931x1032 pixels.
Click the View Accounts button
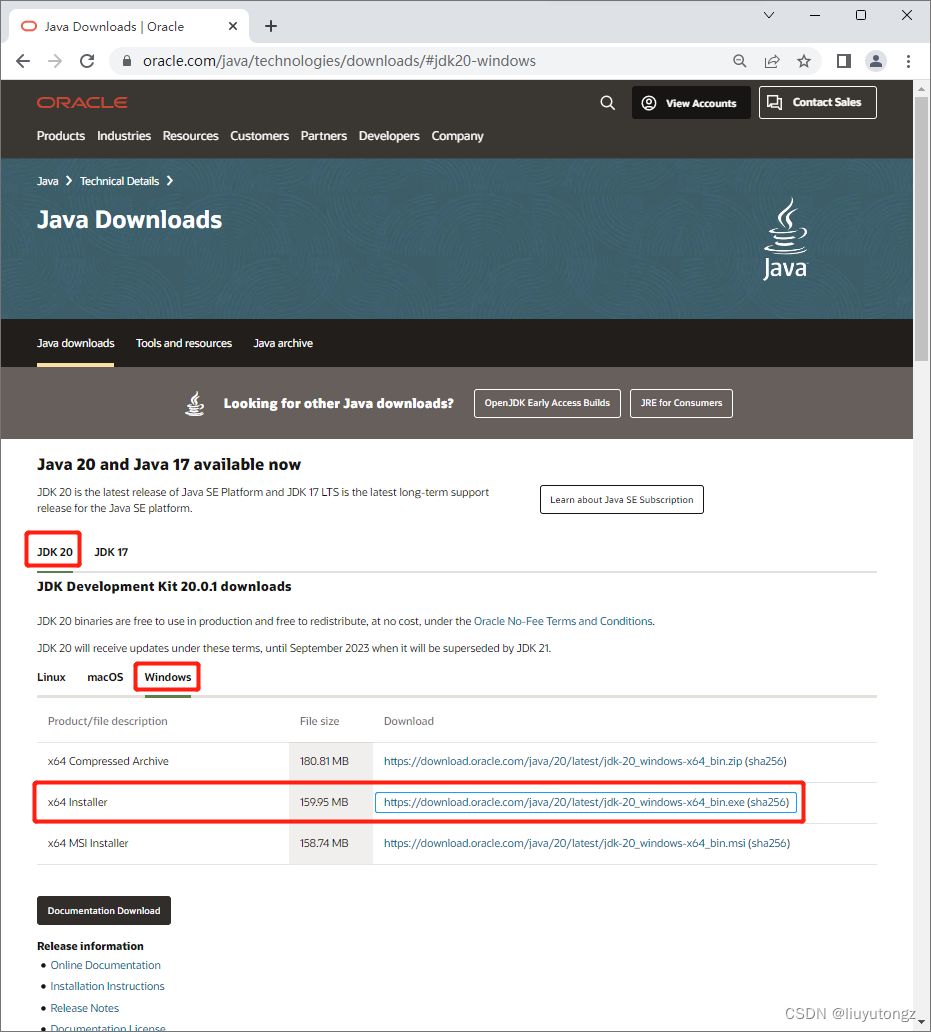691,103
